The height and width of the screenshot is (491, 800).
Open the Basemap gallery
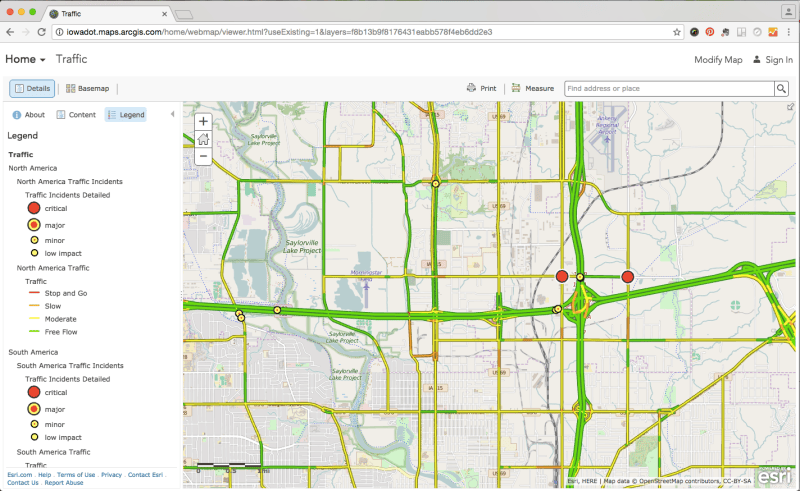[87, 88]
